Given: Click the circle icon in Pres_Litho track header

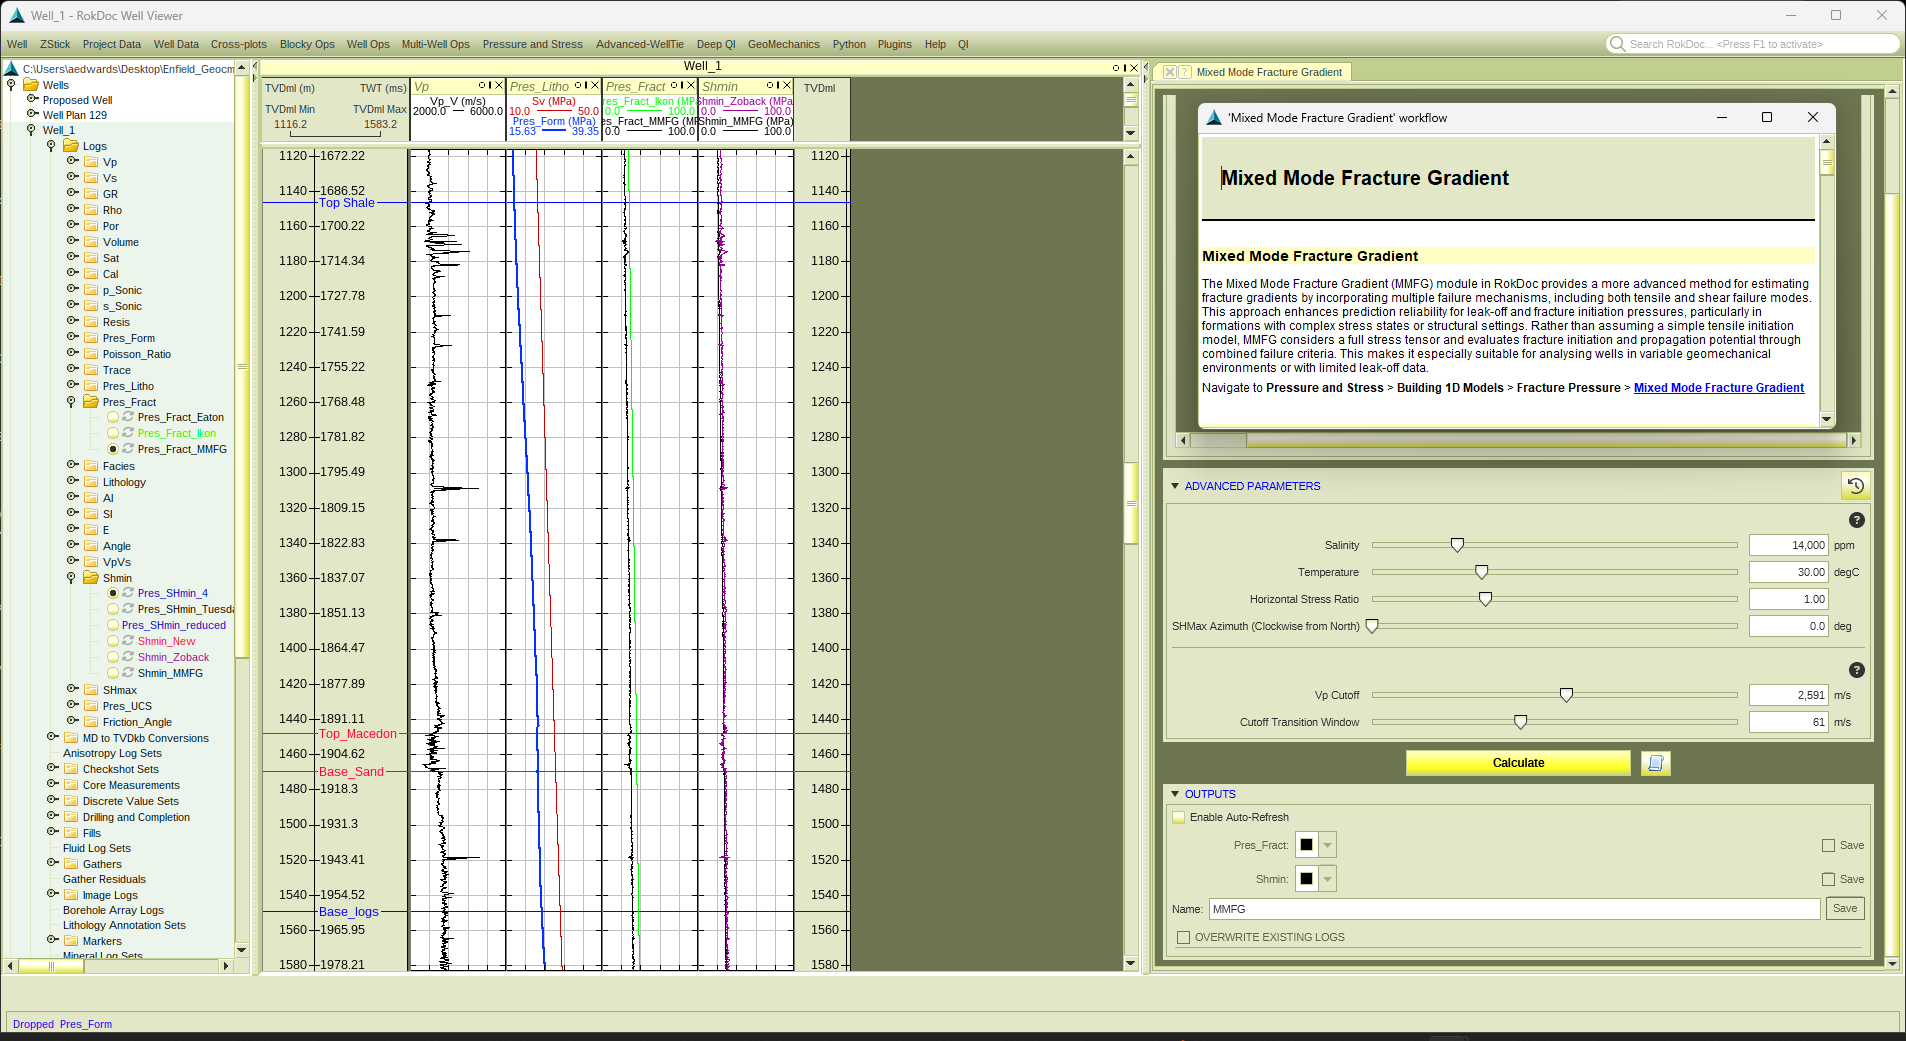Looking at the screenshot, I should (577, 85).
